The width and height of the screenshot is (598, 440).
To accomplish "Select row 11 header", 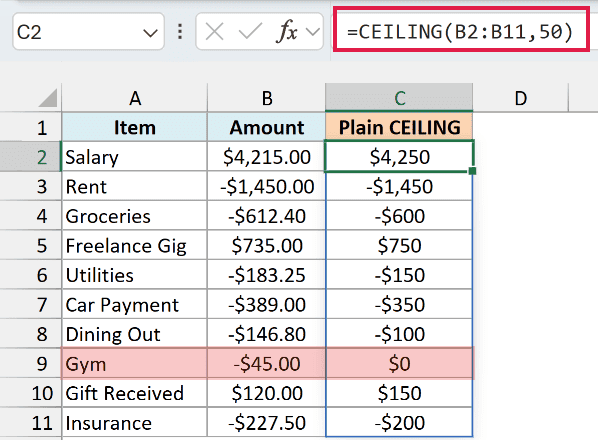I will [x=31, y=422].
